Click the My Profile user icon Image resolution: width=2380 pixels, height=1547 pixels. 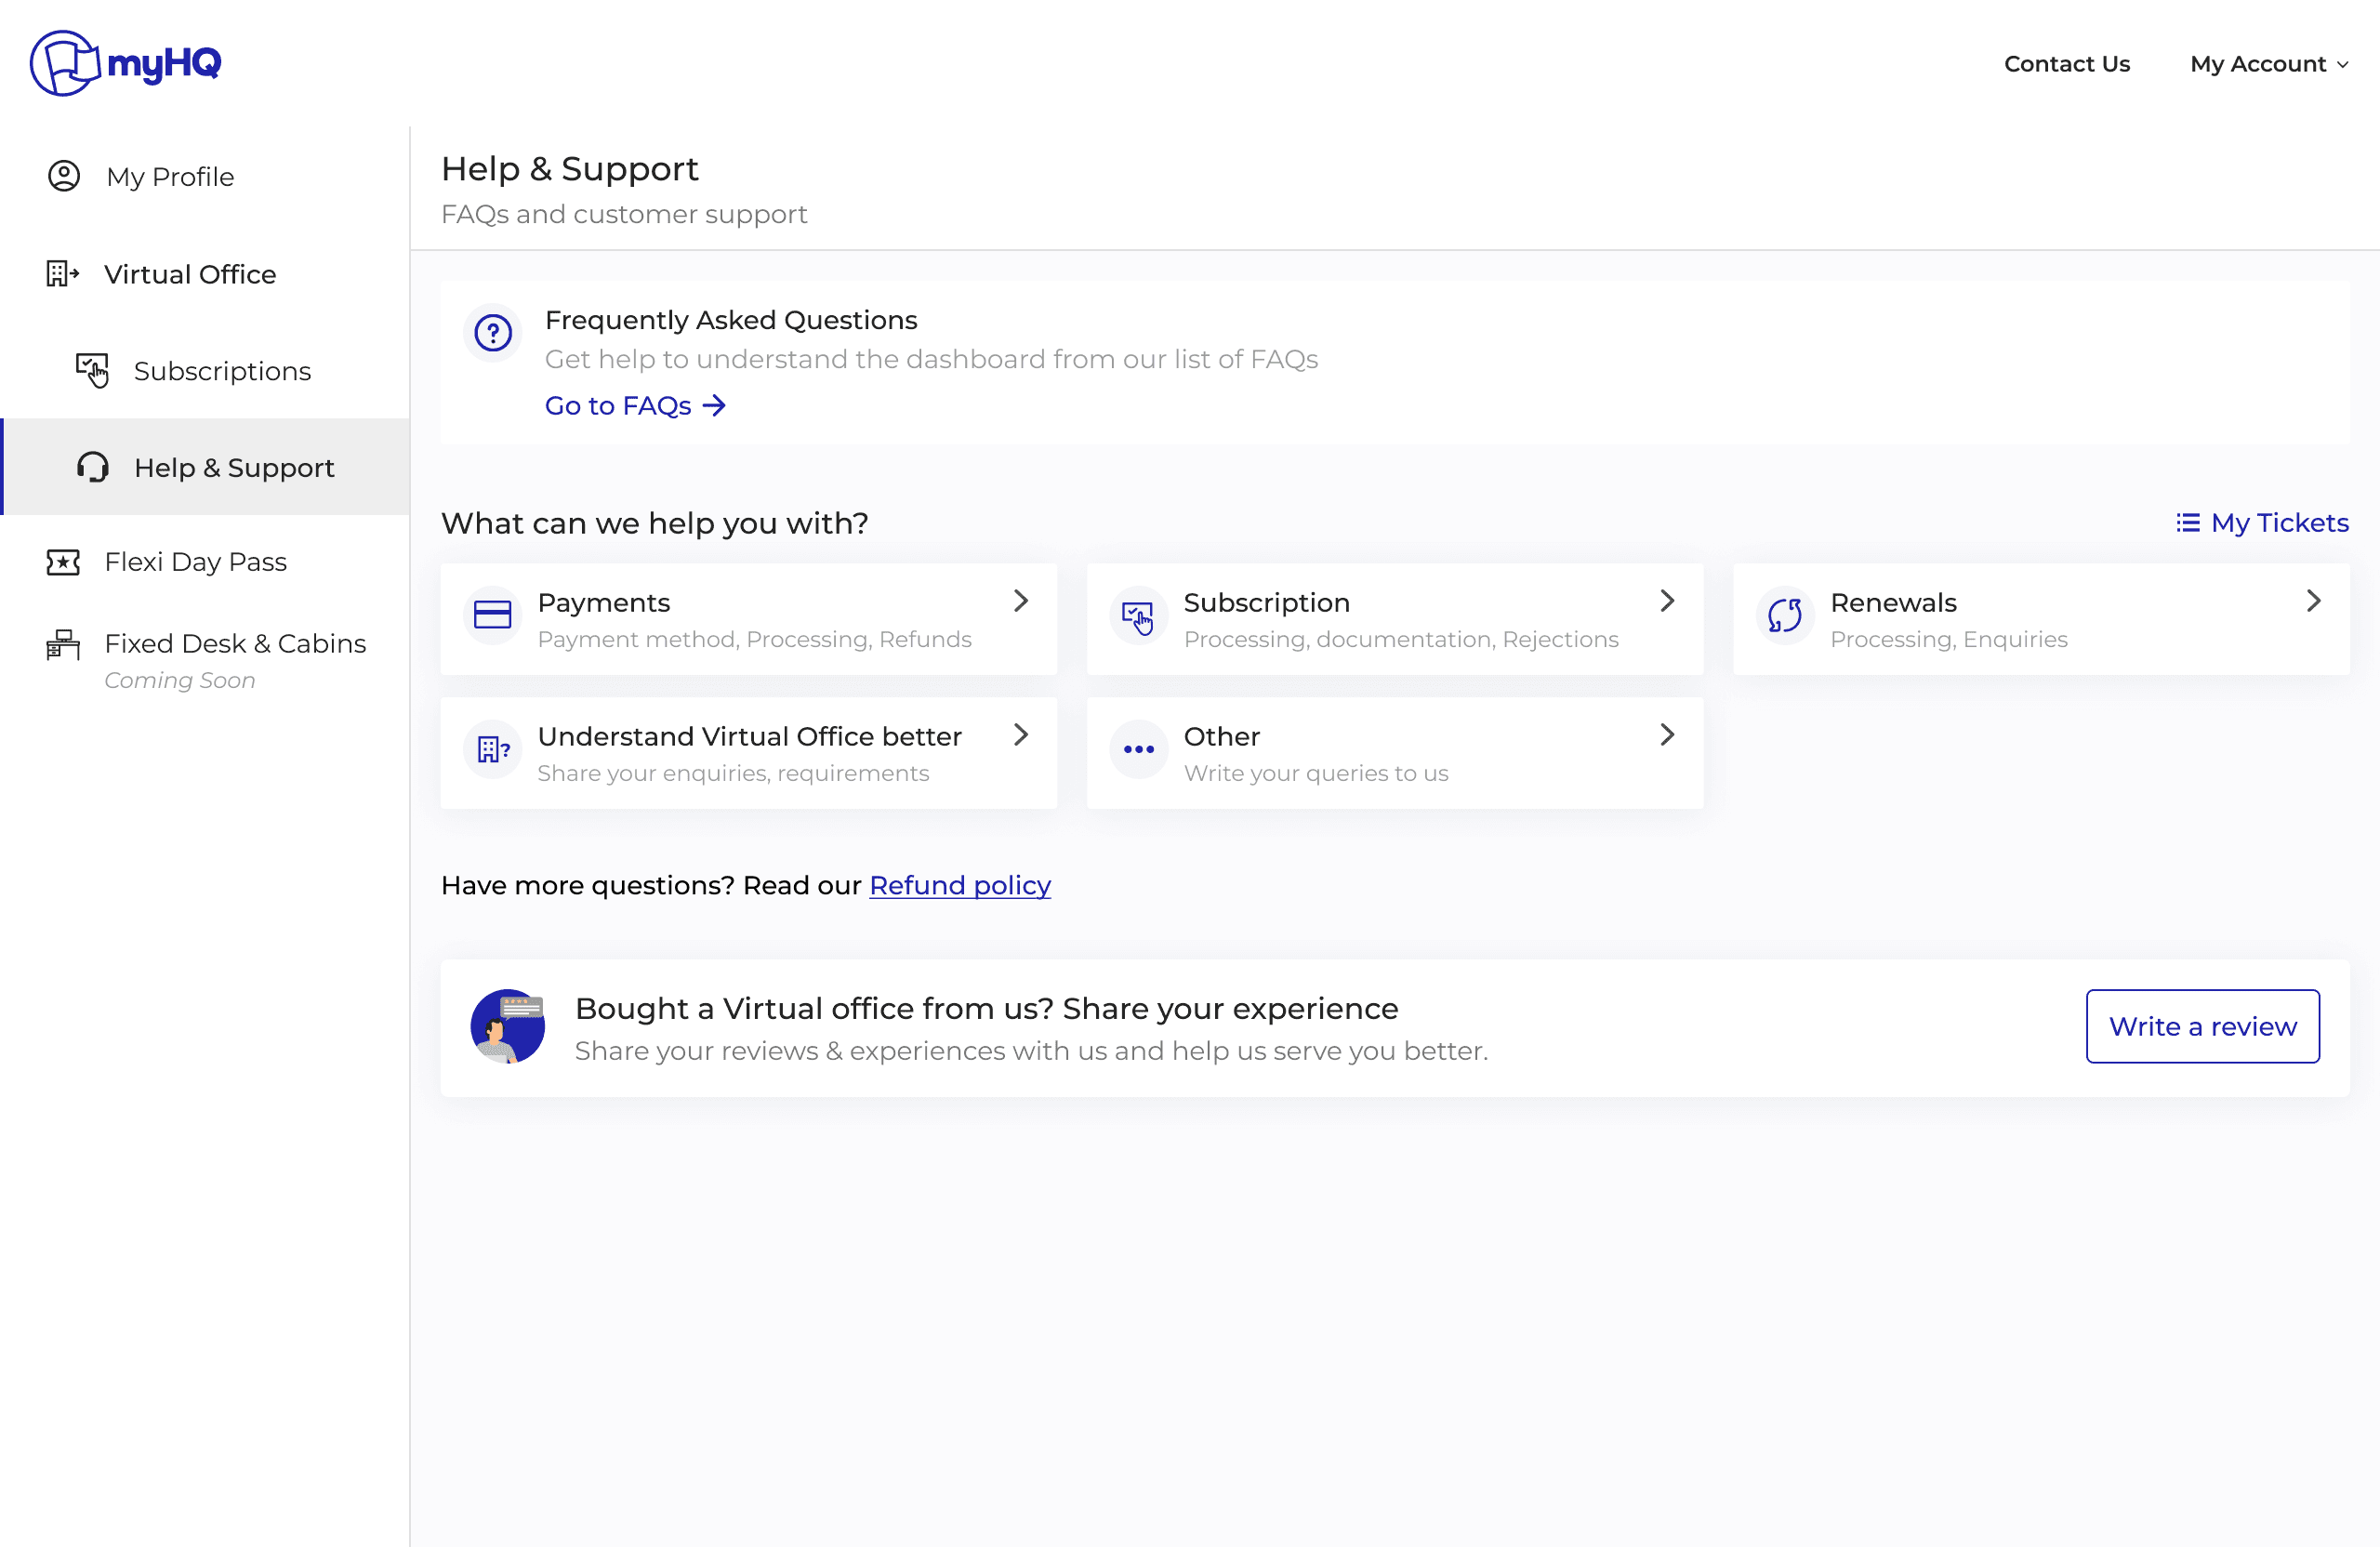tap(64, 176)
